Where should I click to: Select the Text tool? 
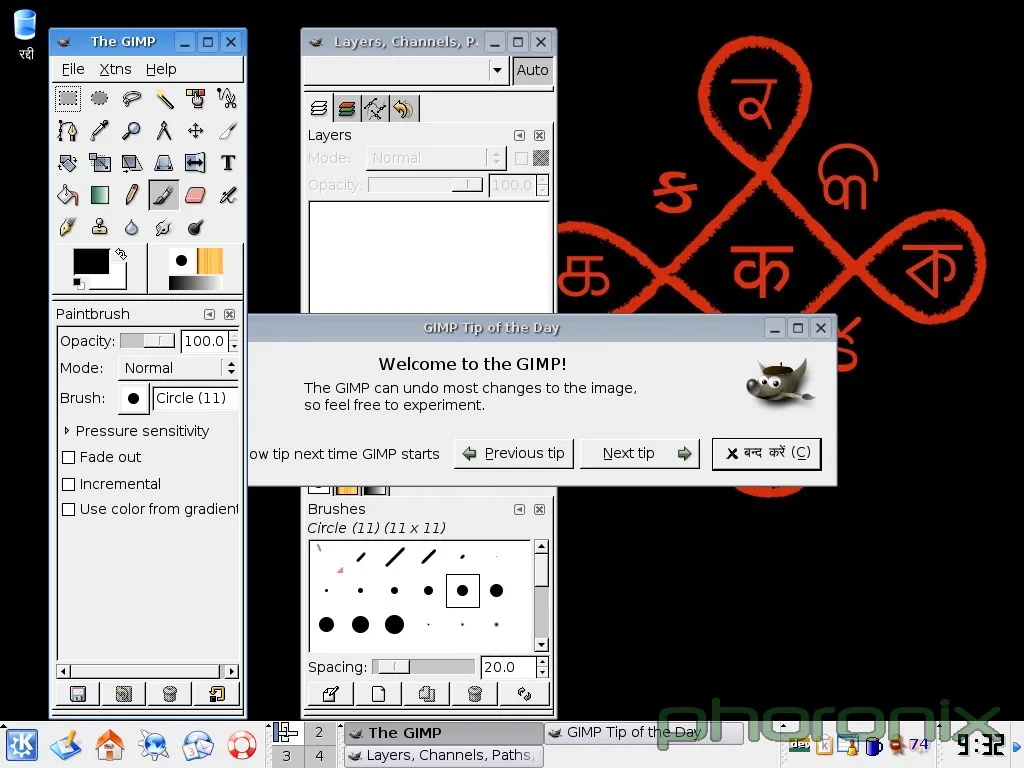(227, 163)
